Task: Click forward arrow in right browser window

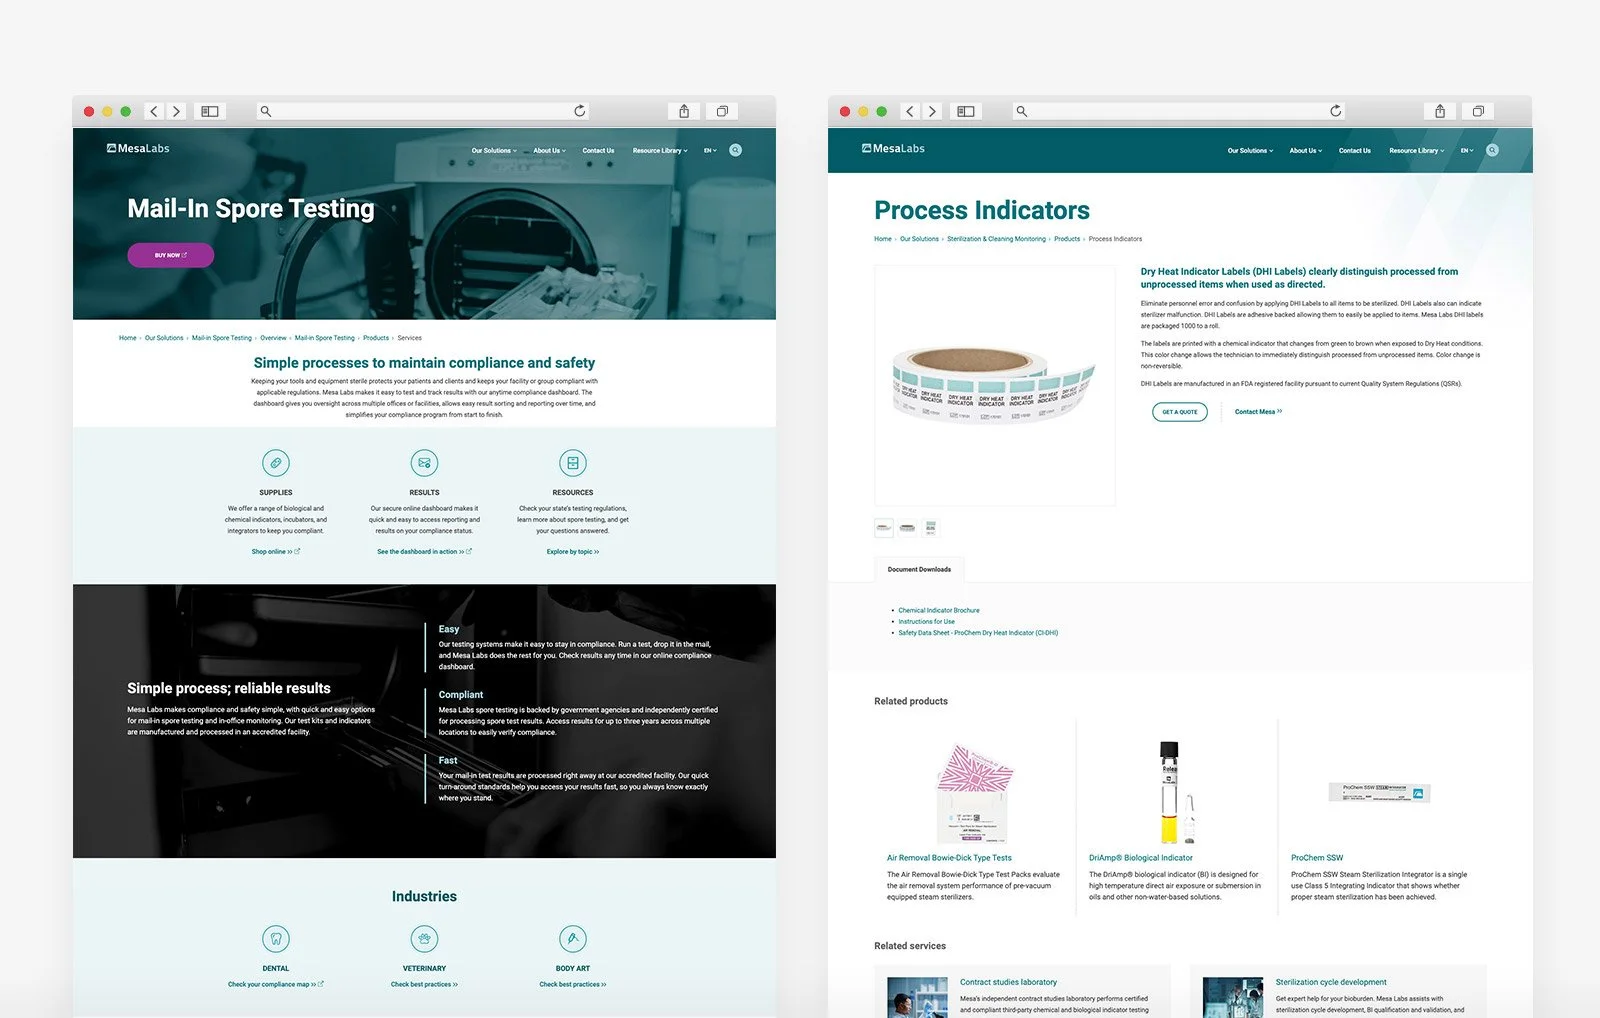Action: pos(932,111)
